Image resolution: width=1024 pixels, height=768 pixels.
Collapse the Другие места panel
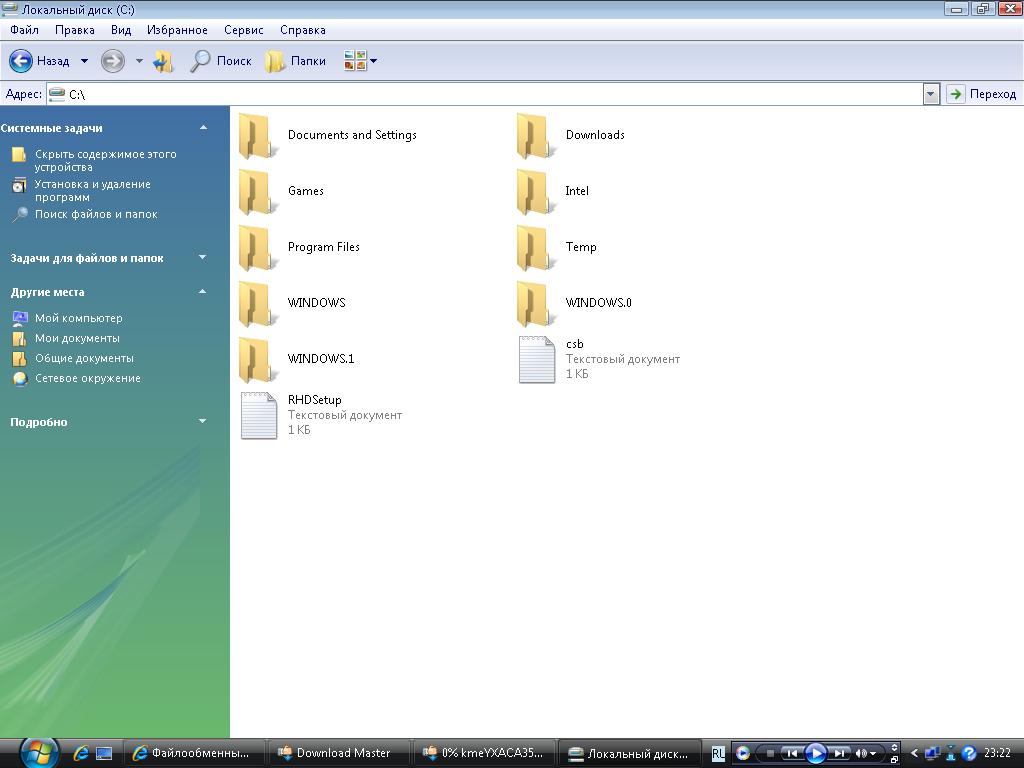(202, 292)
